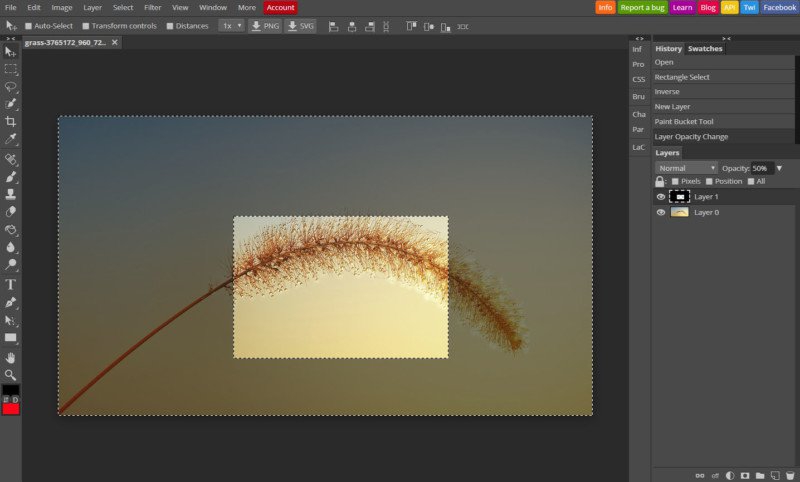
Task: Open the Normal blend mode dropdown
Action: click(685, 168)
